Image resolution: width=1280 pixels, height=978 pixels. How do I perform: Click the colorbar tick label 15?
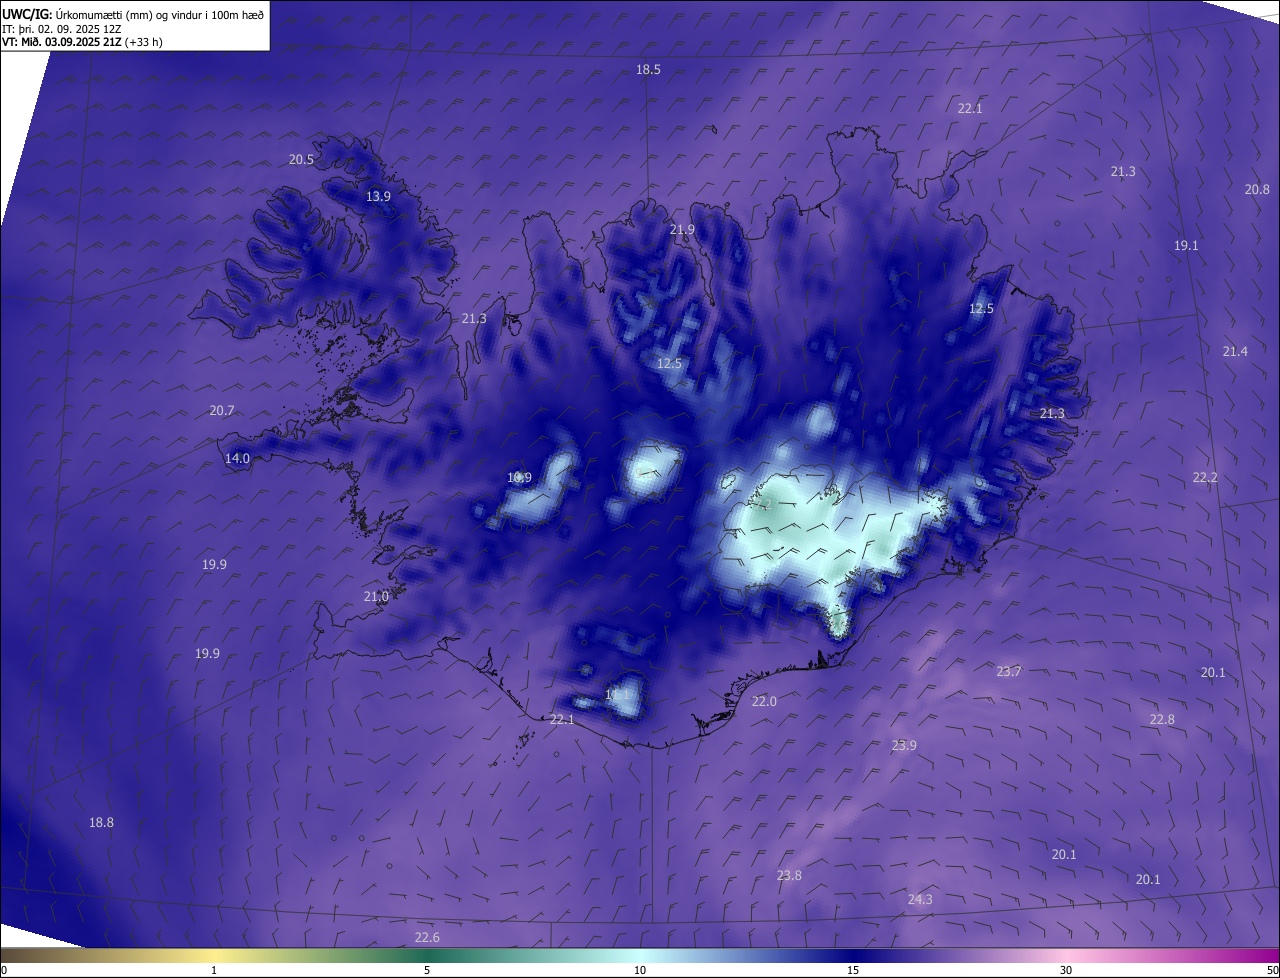tap(853, 970)
